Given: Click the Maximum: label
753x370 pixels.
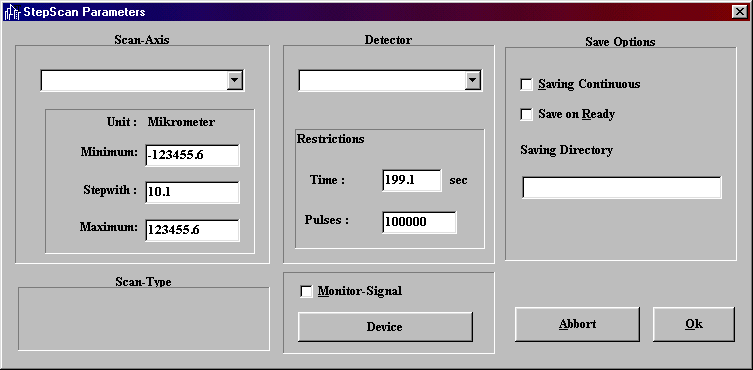Looking at the screenshot, I should coord(109,227).
